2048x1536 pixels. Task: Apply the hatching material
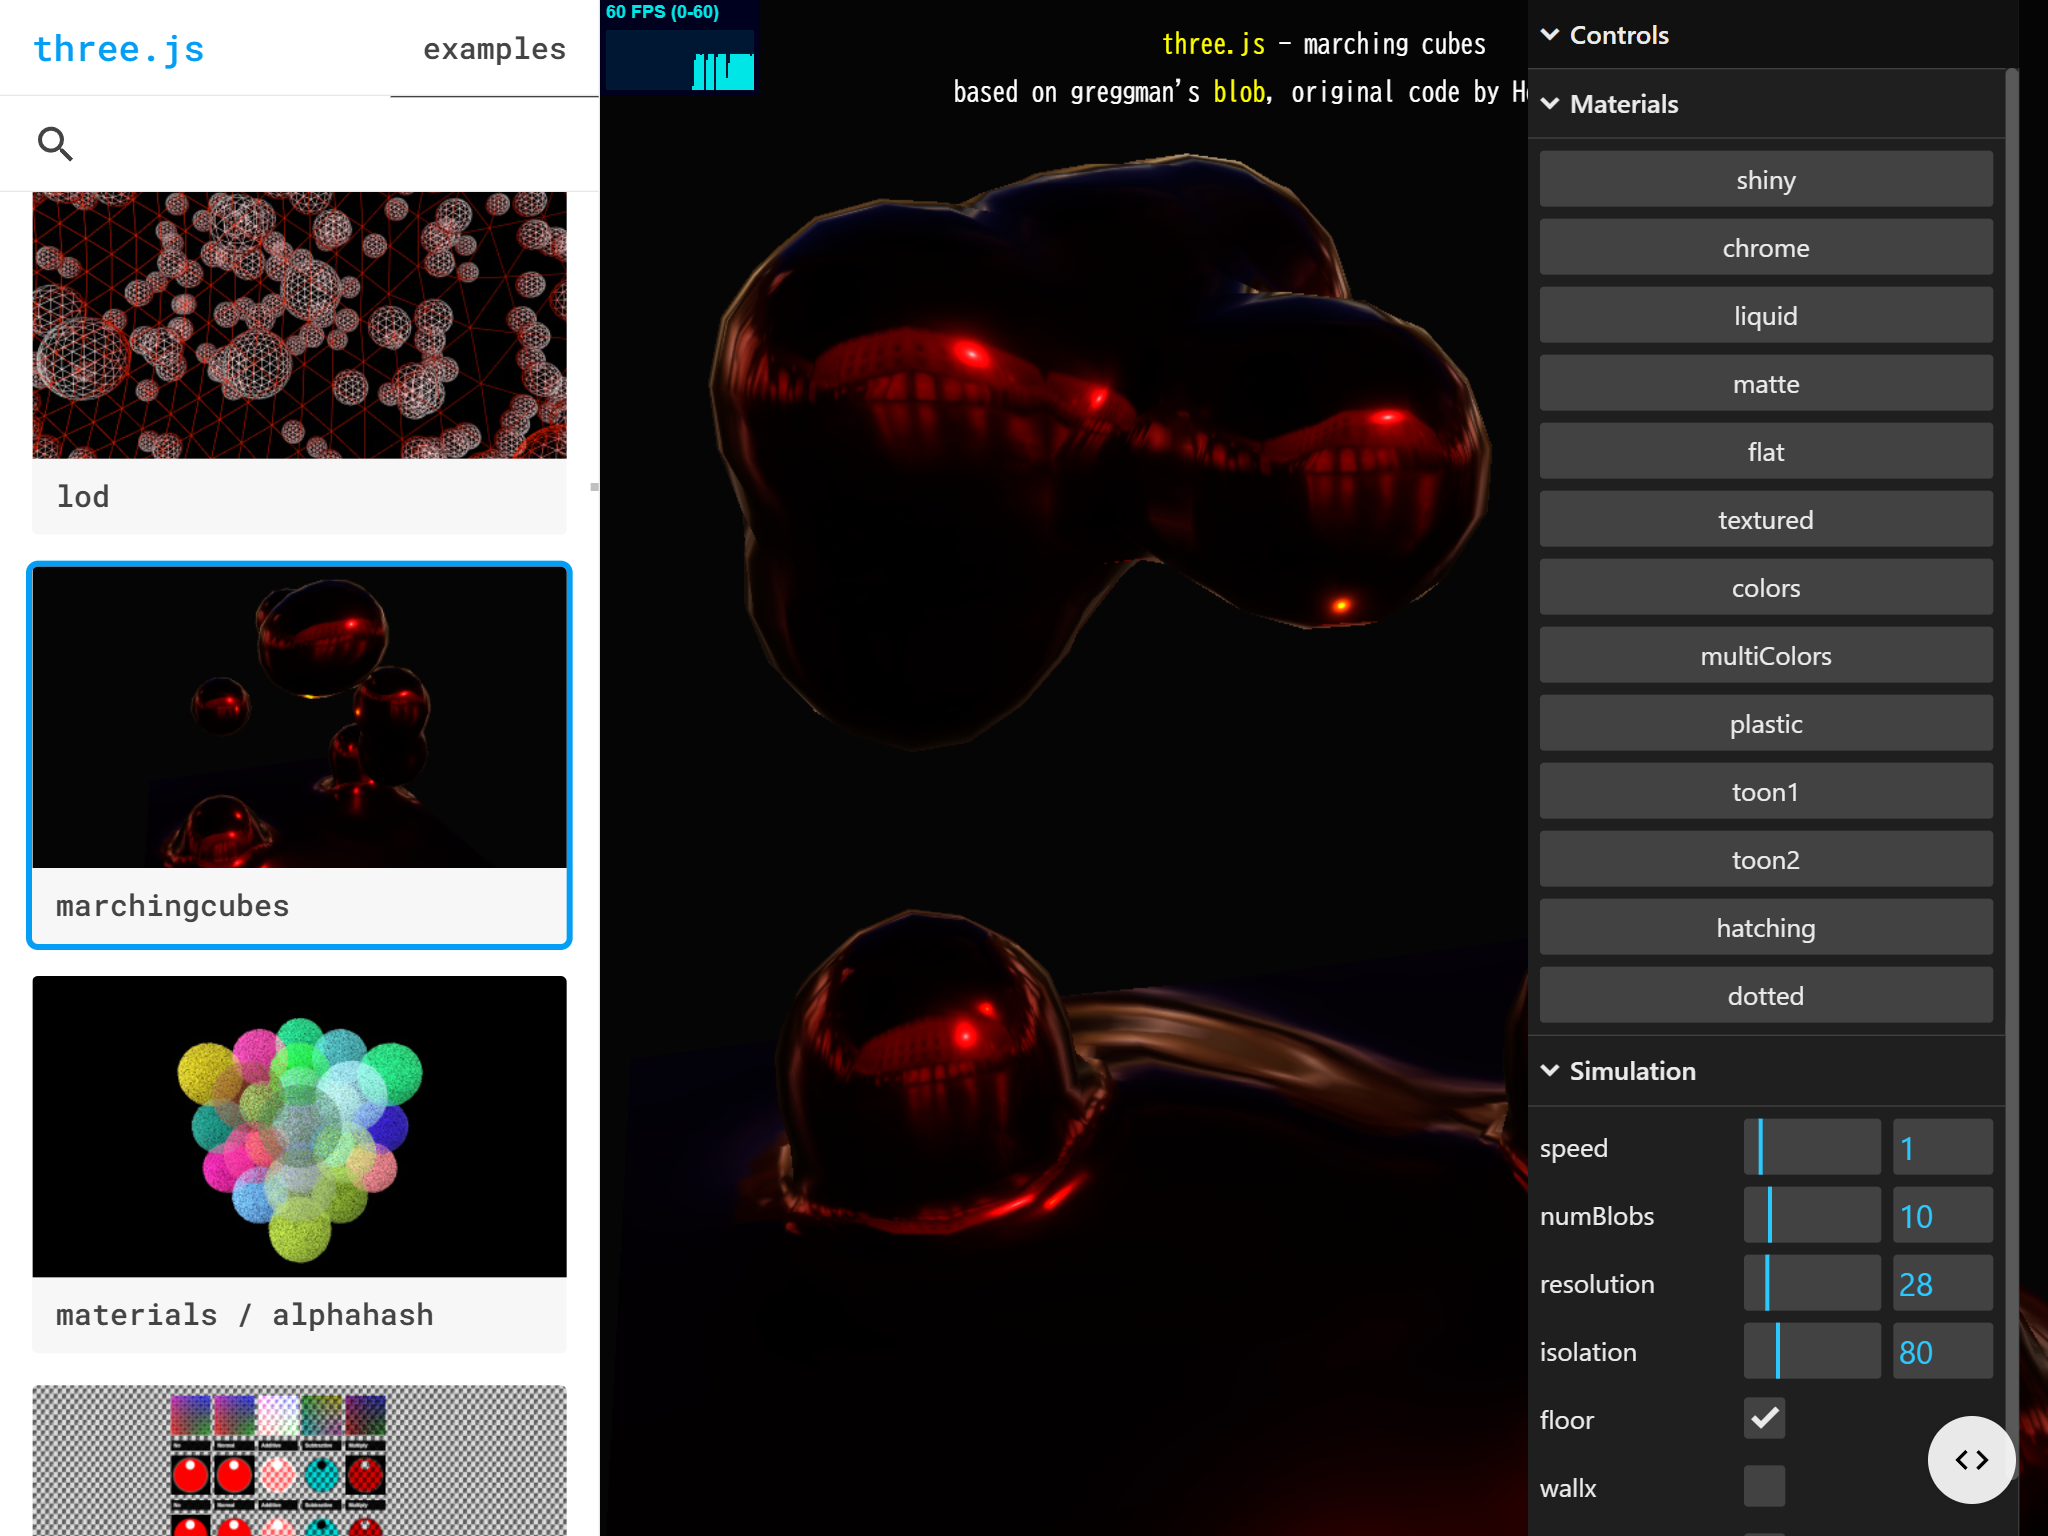pyautogui.click(x=1766, y=928)
